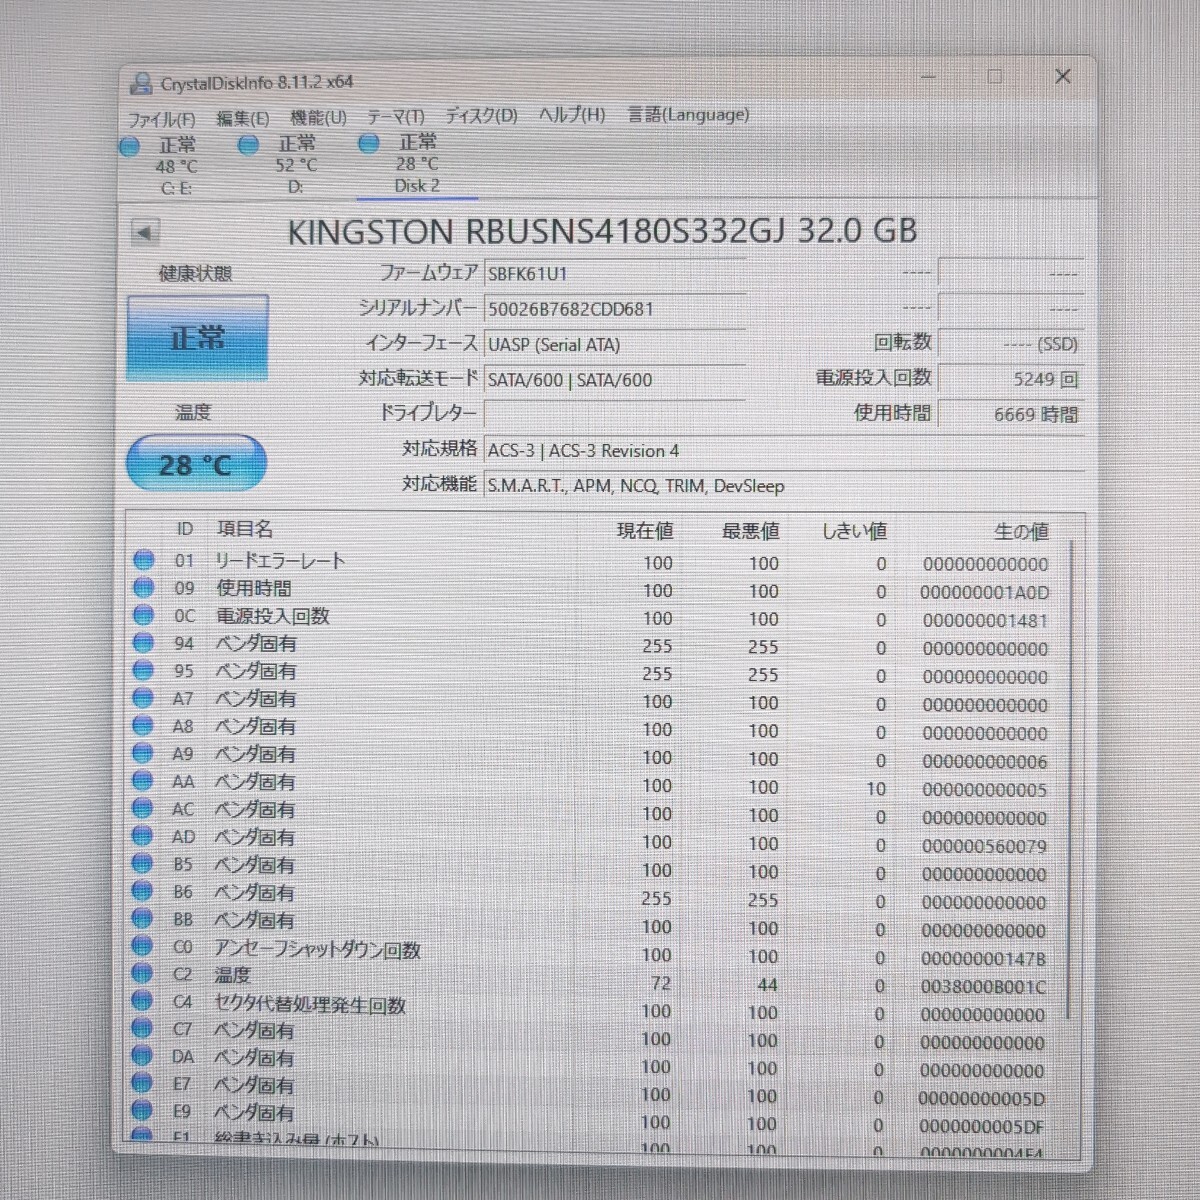Click the 現在値 column header
This screenshot has width=1200, height=1200.
point(645,531)
